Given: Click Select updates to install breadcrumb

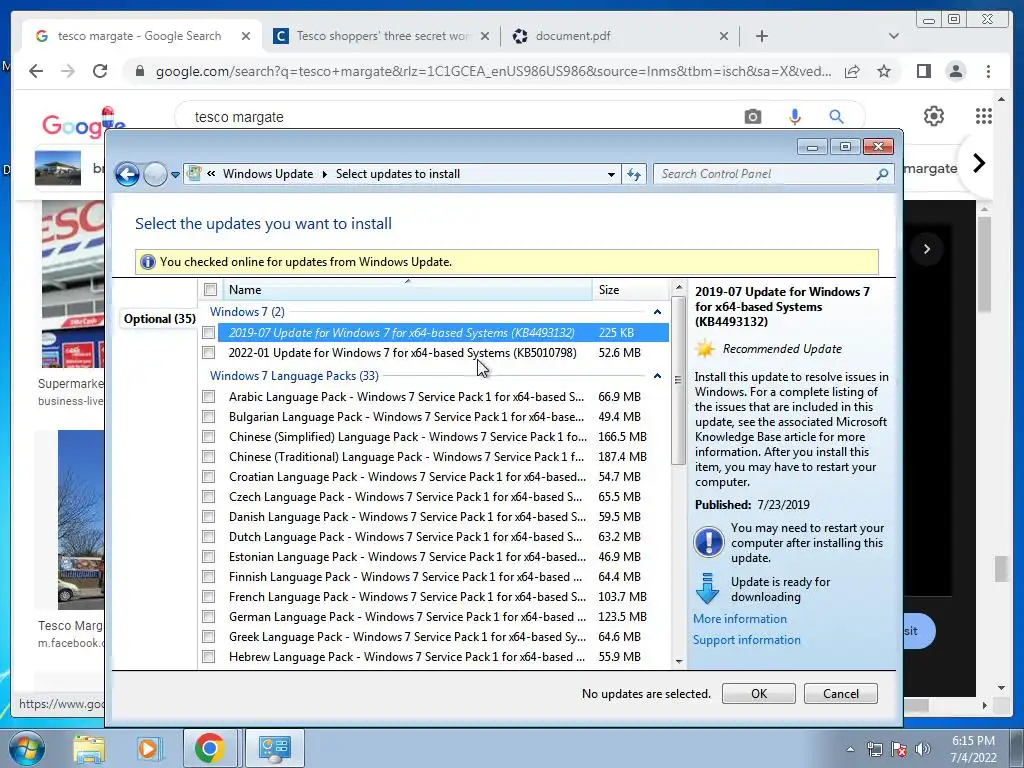Looking at the screenshot, I should coord(398,174).
